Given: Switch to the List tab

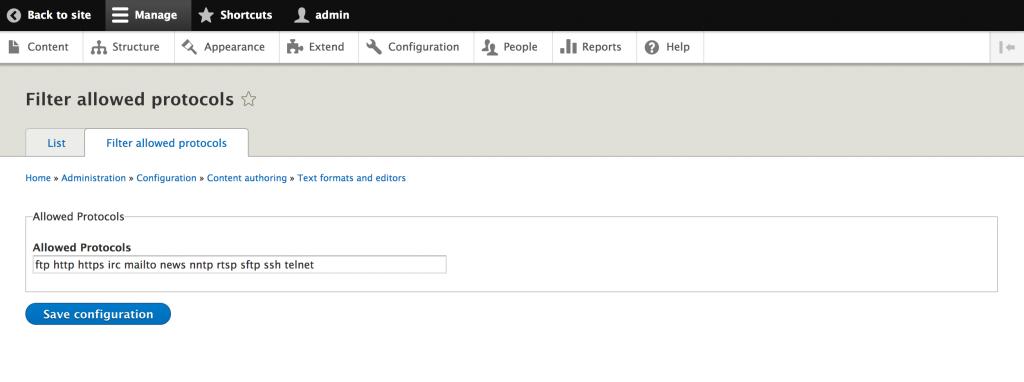Looking at the screenshot, I should coord(56,143).
